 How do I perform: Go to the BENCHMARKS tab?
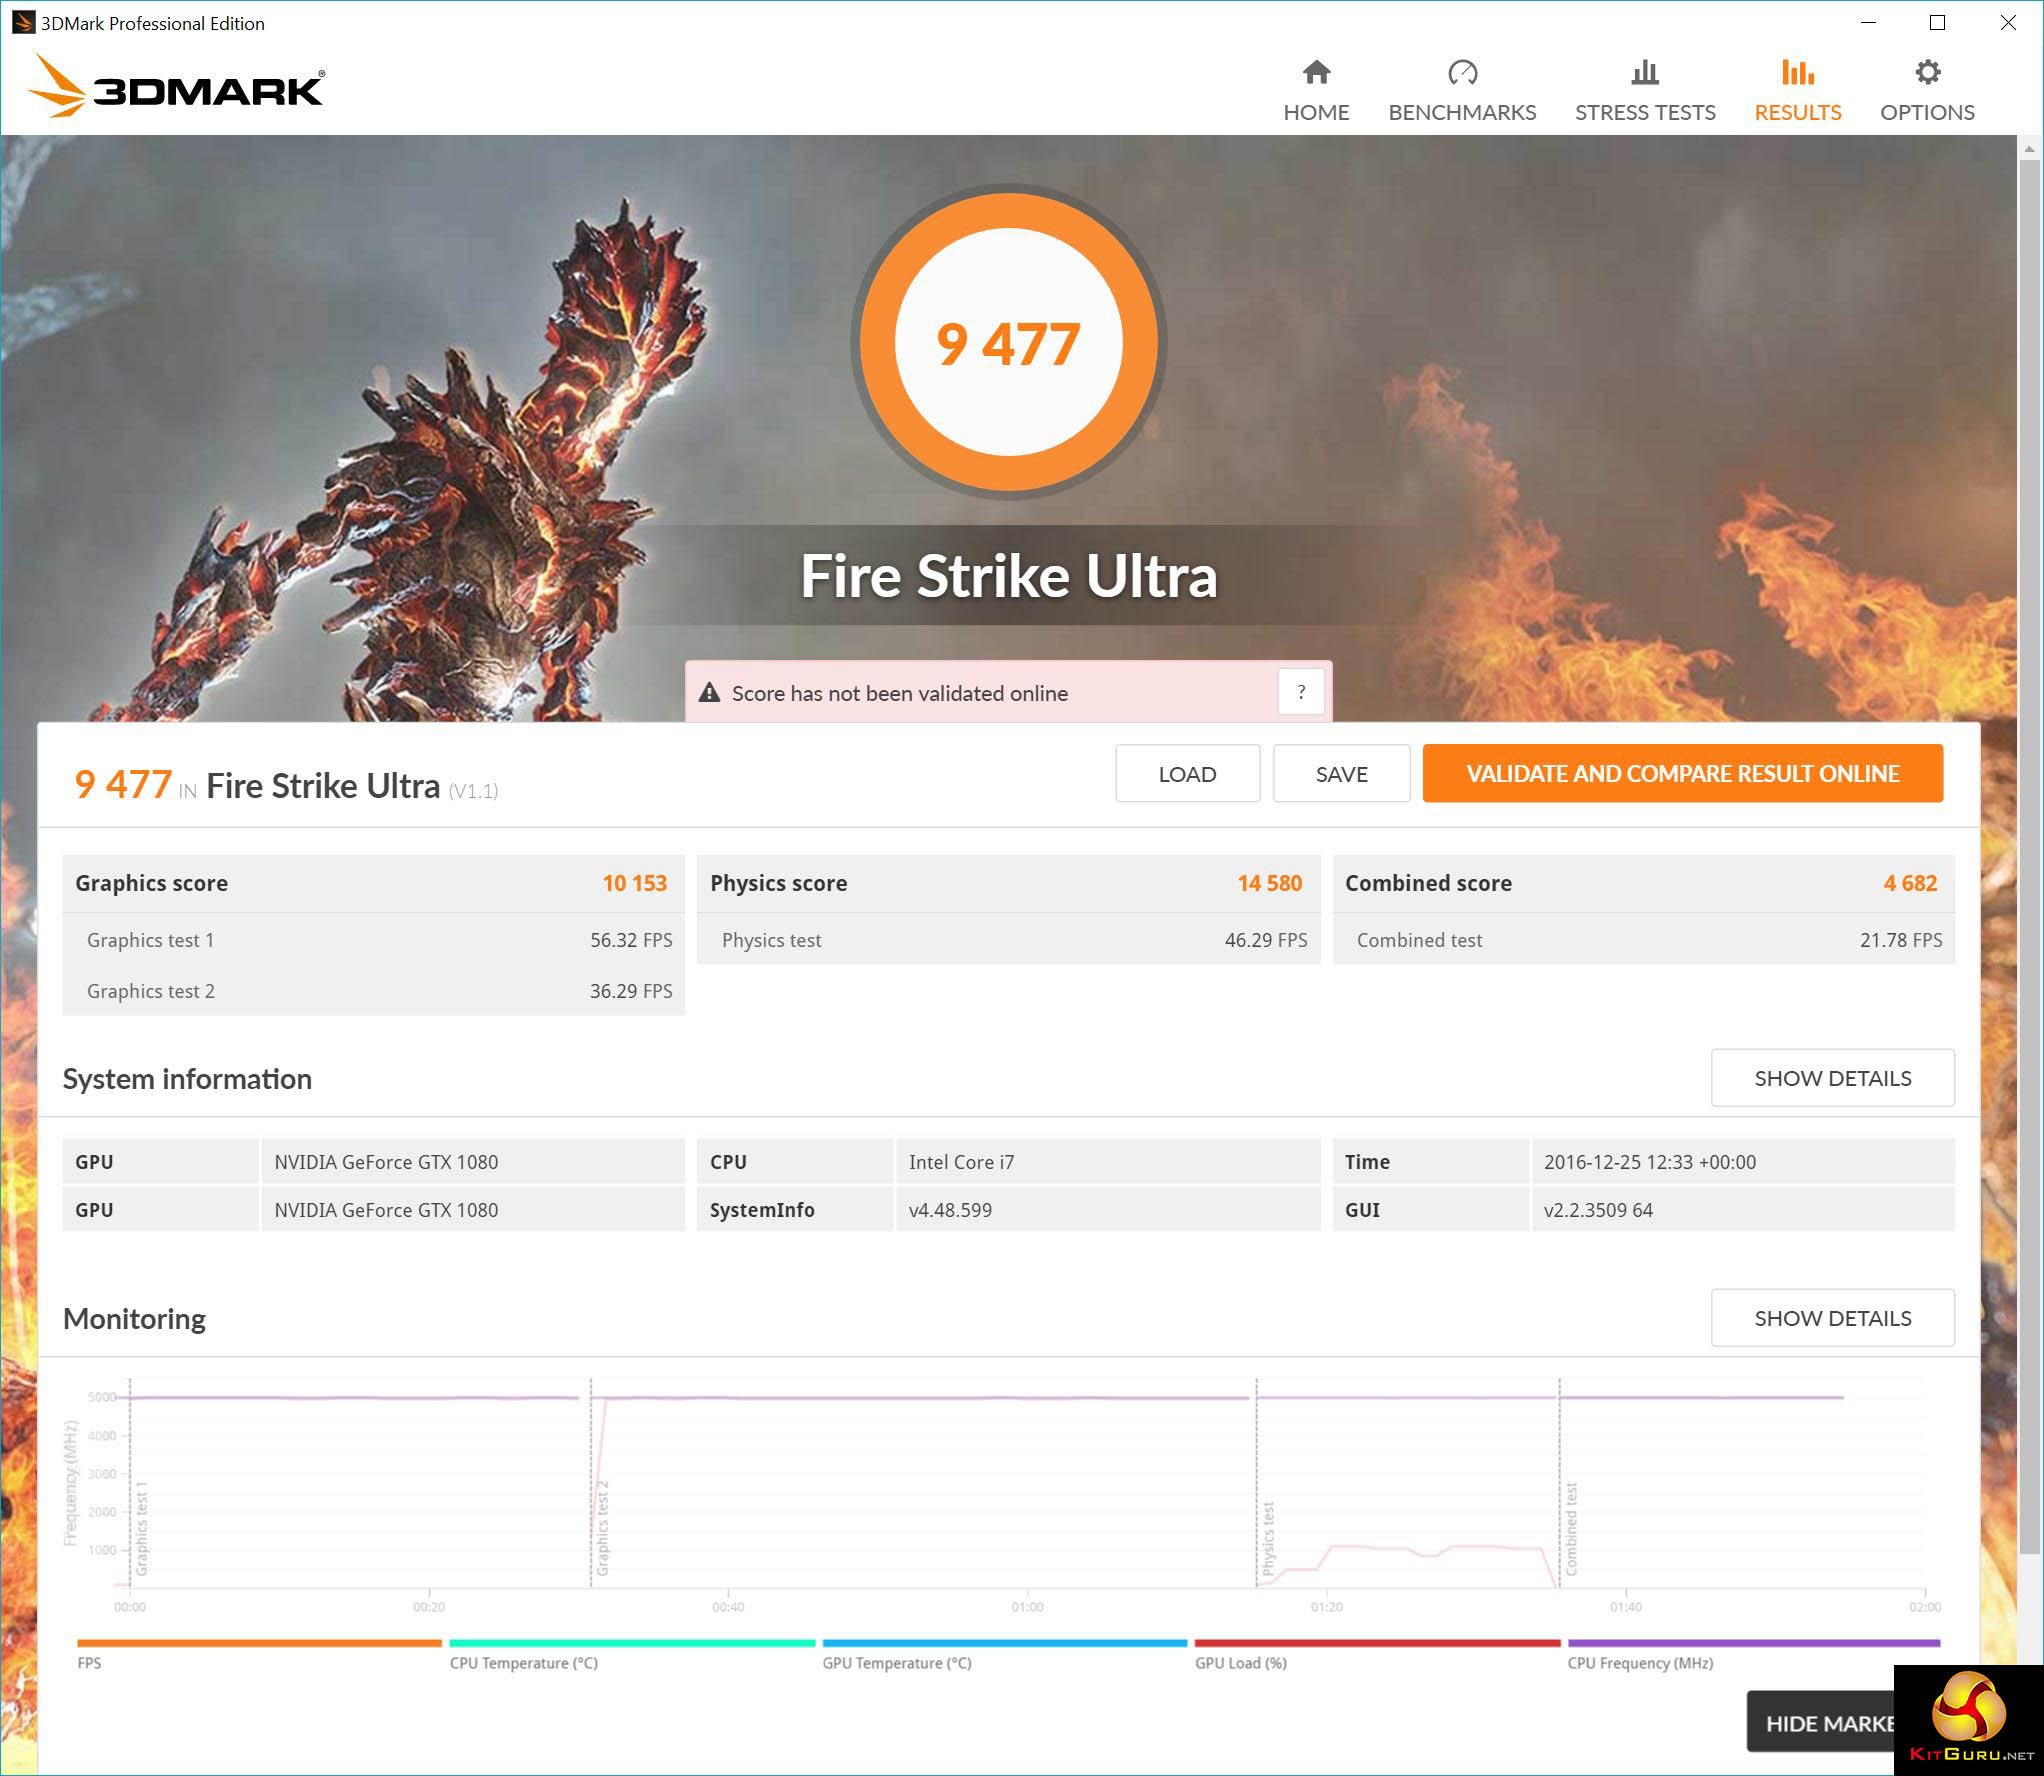coord(1461,112)
